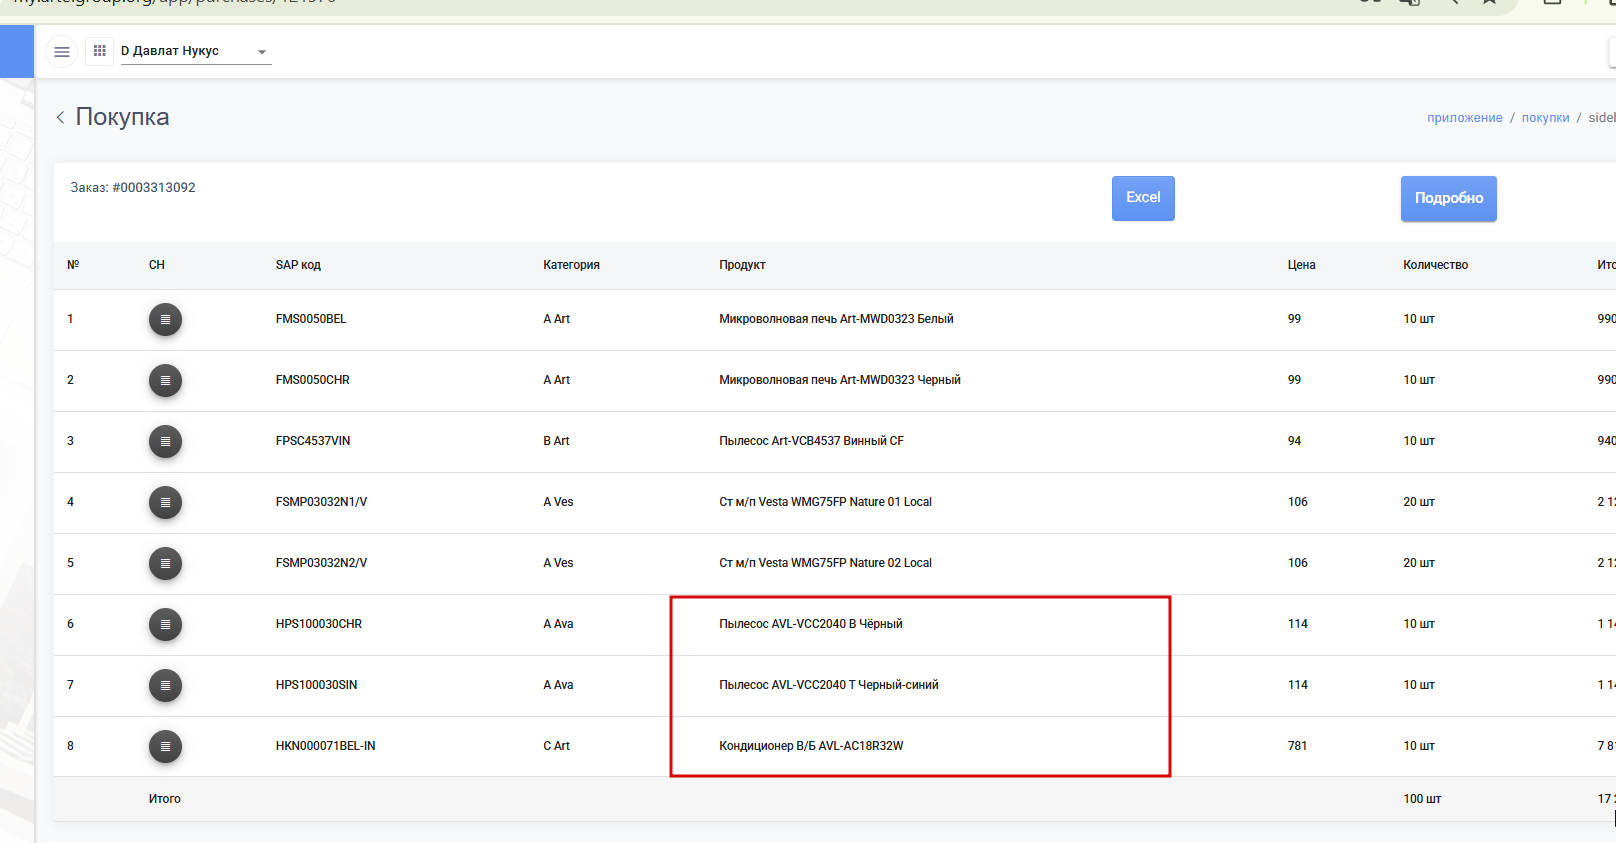Click price 781 in the Кондиционер row
Viewport: 1616px width, 843px height.
(1297, 746)
